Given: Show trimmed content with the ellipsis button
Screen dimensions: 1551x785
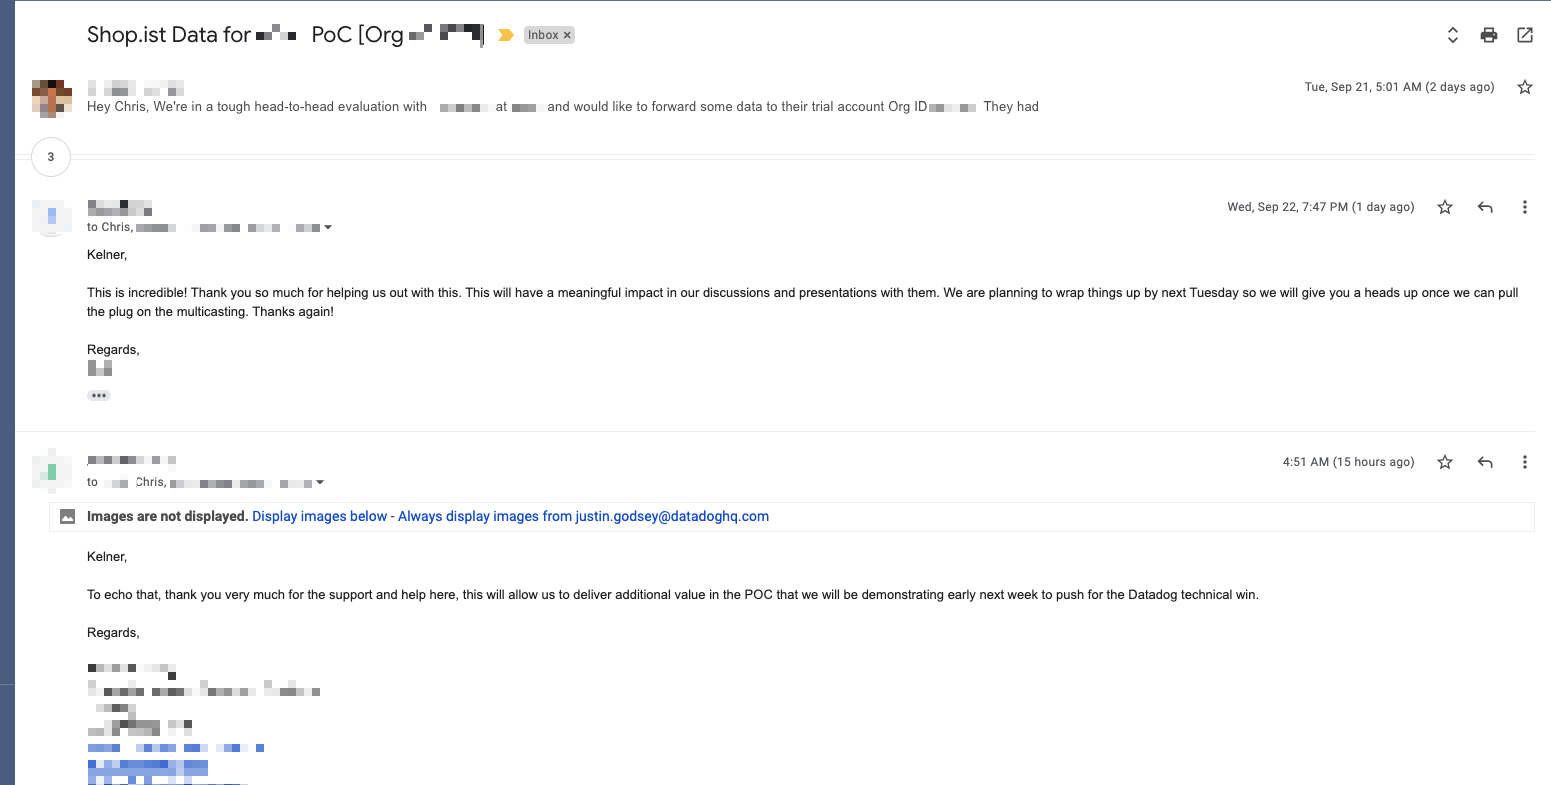Looking at the screenshot, I should pyautogui.click(x=99, y=395).
